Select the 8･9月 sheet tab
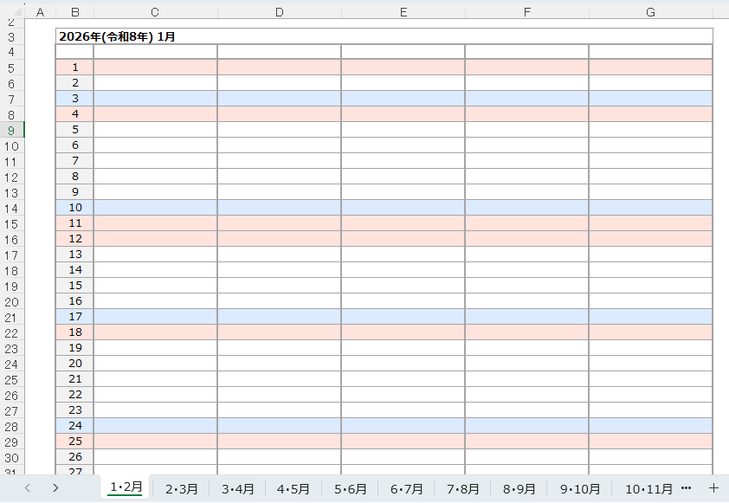This screenshot has height=503, width=729. click(x=519, y=489)
